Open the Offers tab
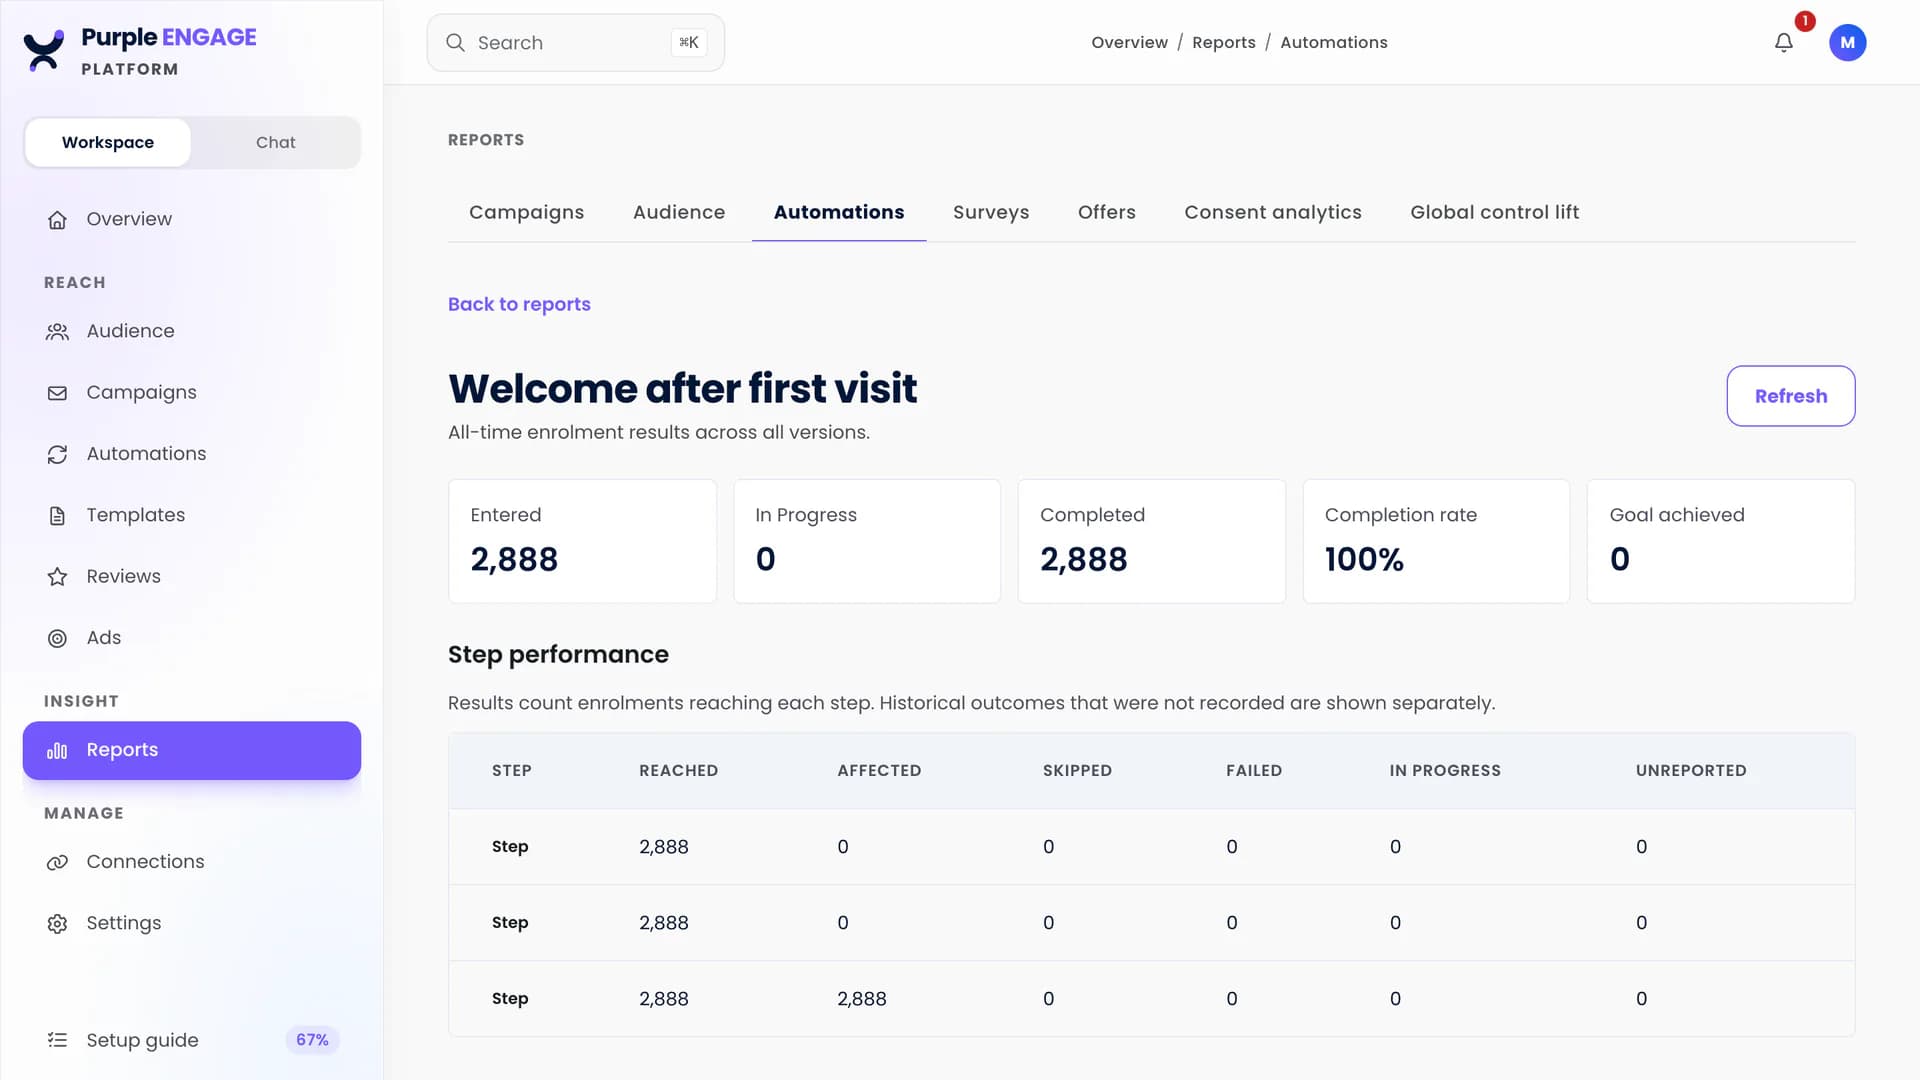Screen dimensions: 1920x1080 [x=1107, y=212]
